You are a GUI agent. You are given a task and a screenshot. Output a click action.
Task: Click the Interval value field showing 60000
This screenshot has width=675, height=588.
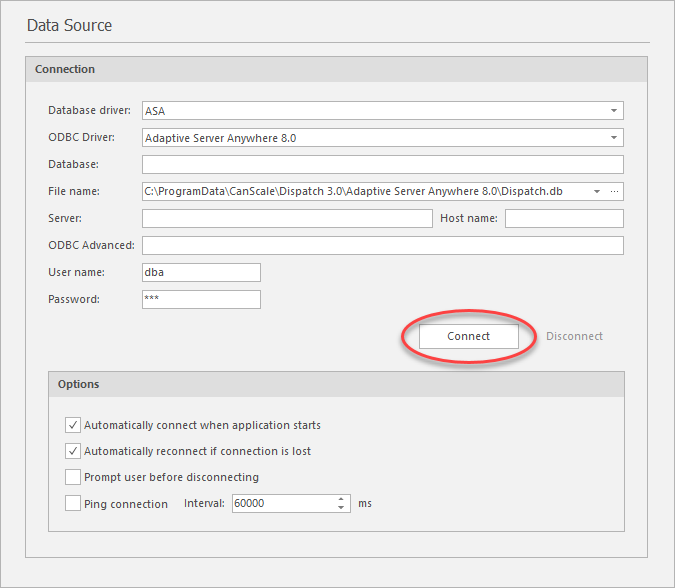tap(283, 504)
